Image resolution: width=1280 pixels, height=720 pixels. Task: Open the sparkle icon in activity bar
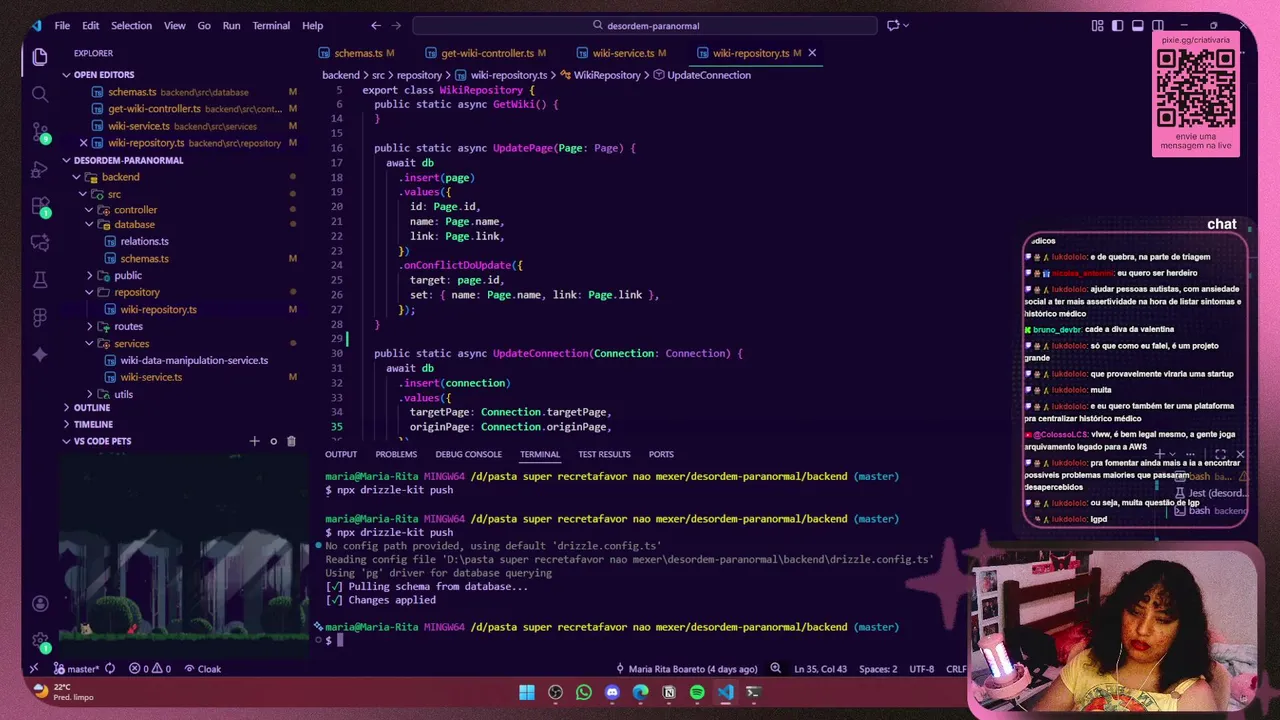[x=40, y=354]
